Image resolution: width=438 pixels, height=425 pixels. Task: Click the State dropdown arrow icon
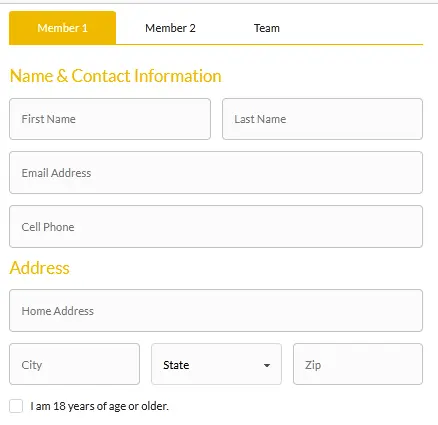coord(267,365)
